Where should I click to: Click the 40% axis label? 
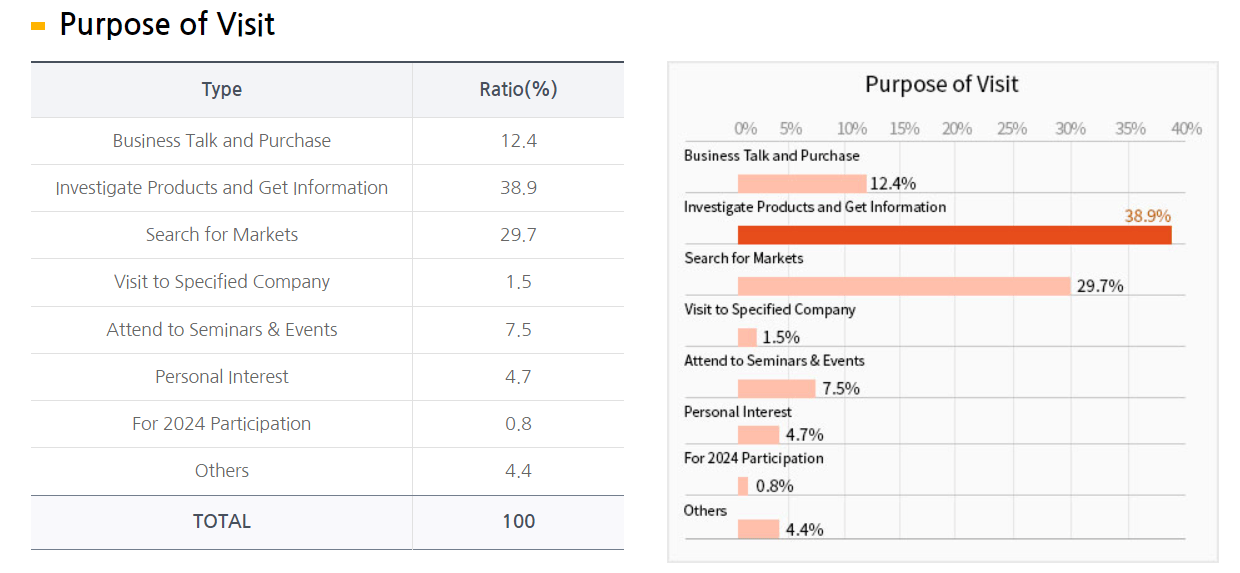pyautogui.click(x=1186, y=129)
